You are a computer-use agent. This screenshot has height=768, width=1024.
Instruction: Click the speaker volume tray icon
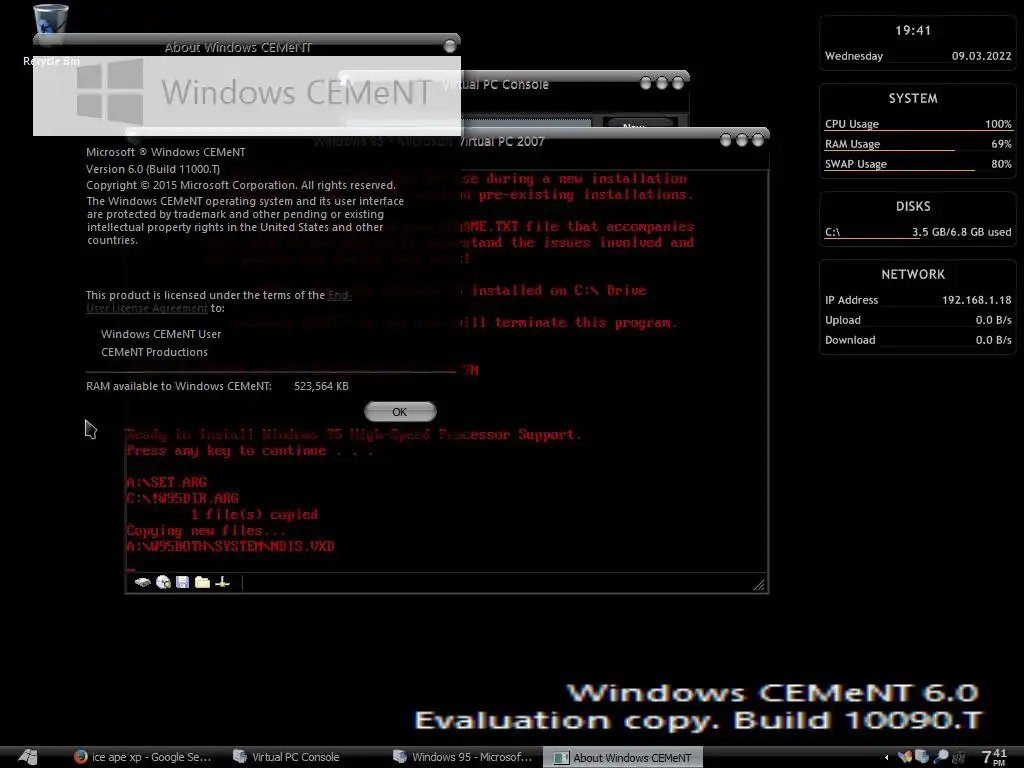(958, 758)
